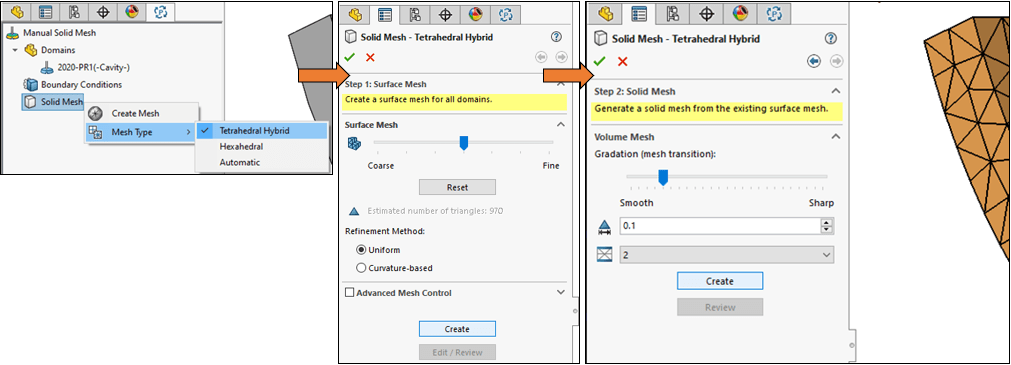Click the Boundary Conditions icon
The width and height of the screenshot is (1011, 365).
[x=30, y=84]
